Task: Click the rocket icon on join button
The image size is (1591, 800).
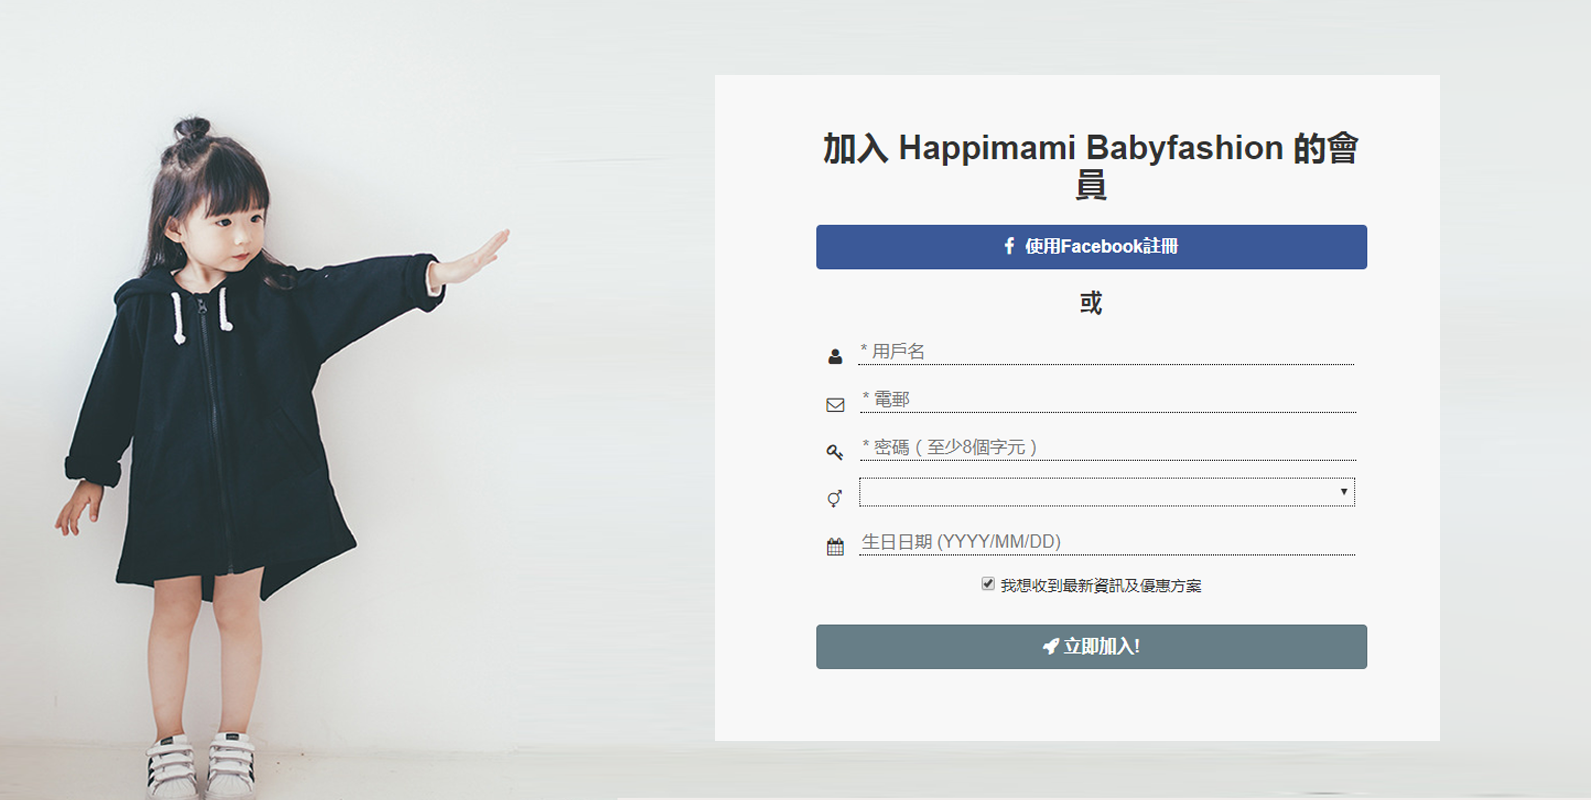Action: [1050, 646]
